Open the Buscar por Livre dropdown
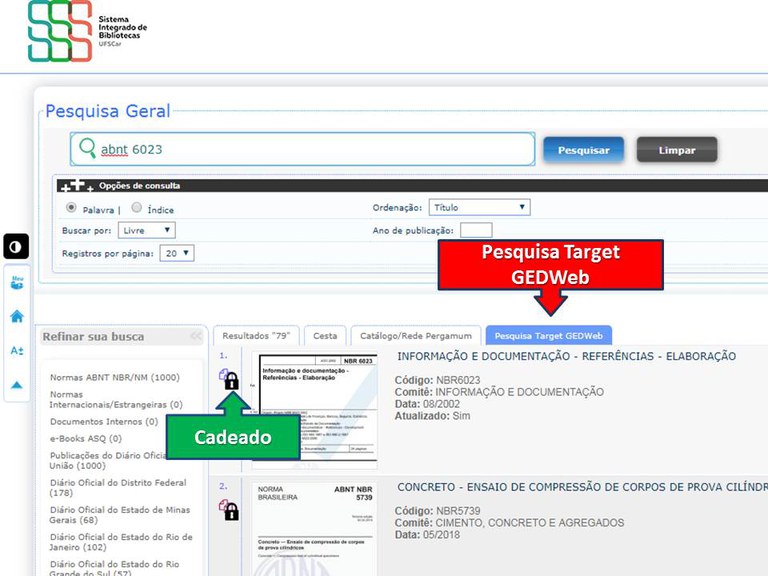Screen dimensions: 768x576 point(147,230)
